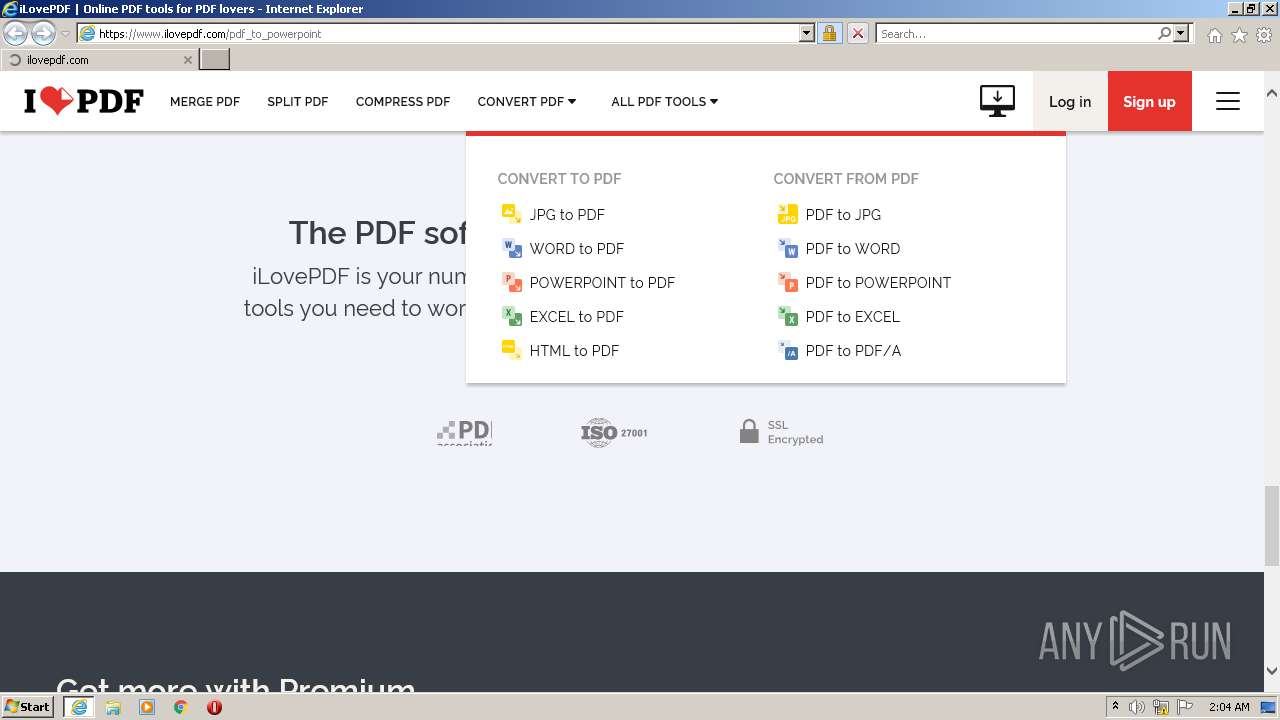Click the security lock icon in address bar
1280x720 pixels.
(x=829, y=33)
